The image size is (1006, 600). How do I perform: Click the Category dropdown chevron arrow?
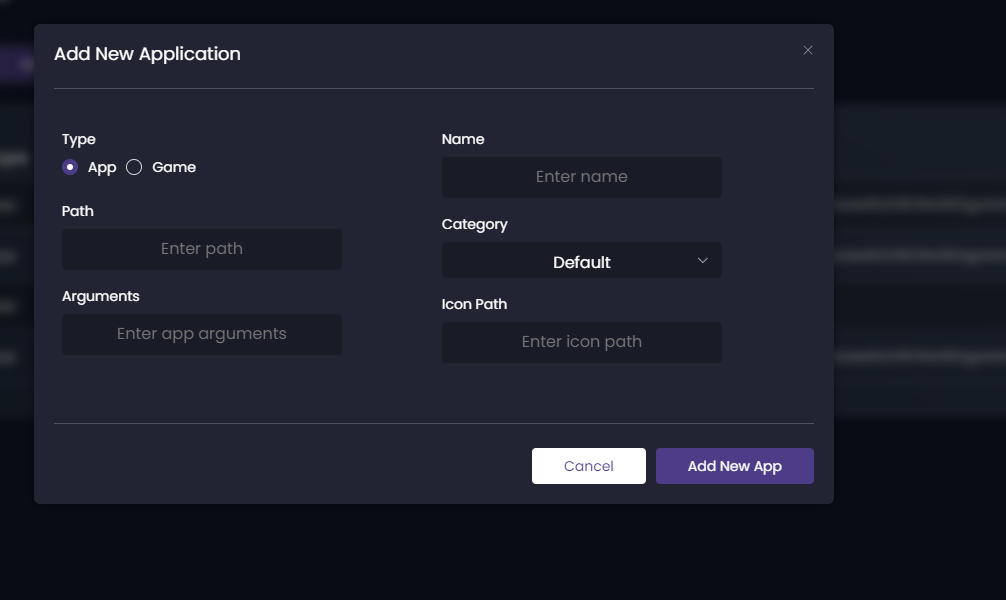point(702,259)
